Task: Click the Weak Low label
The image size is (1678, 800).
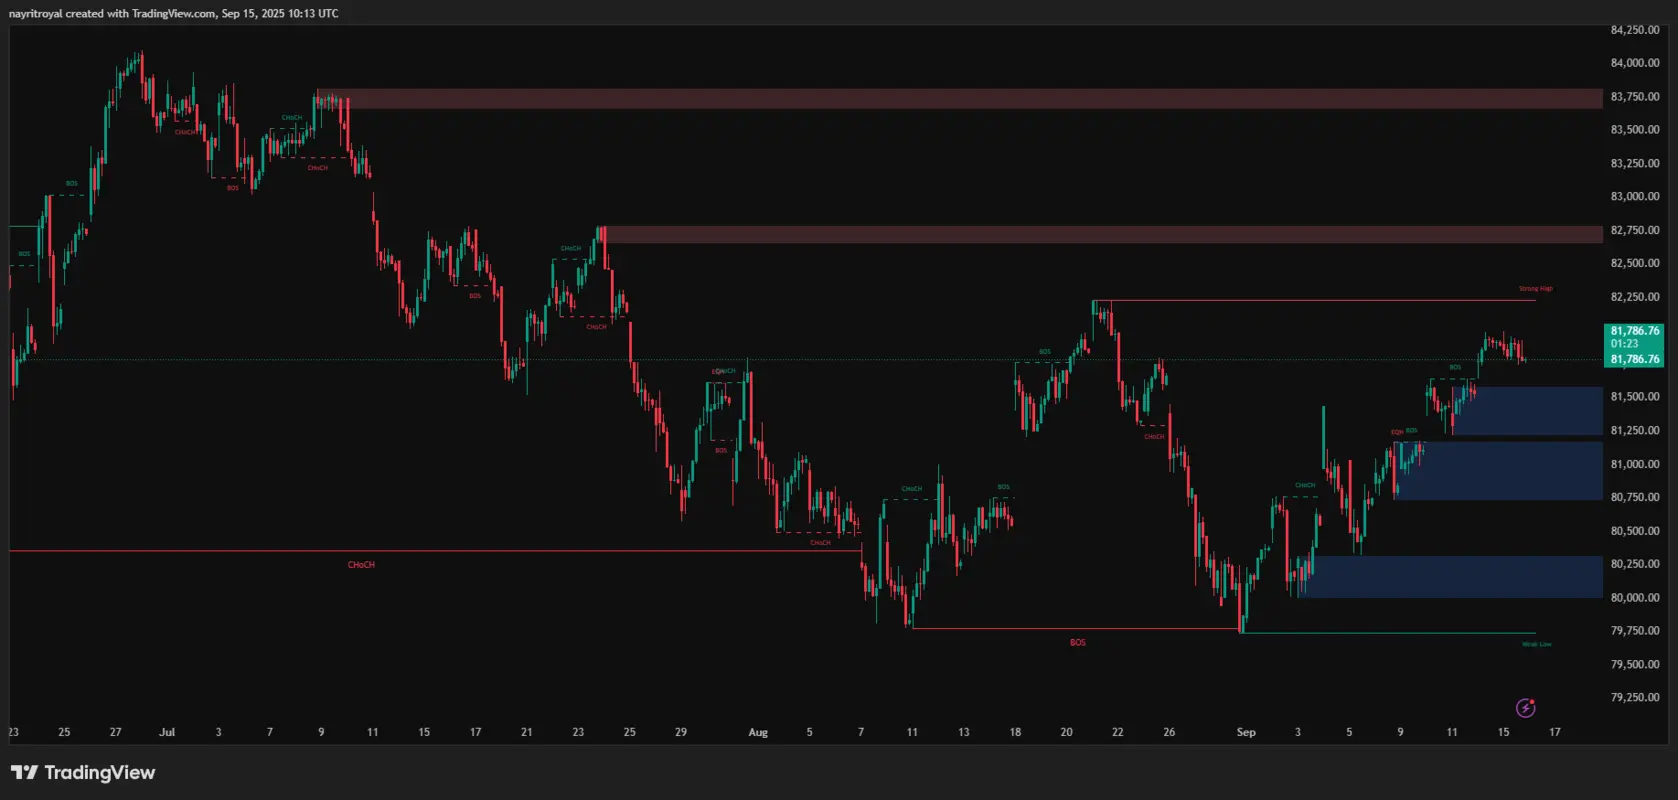Action: (x=1536, y=644)
